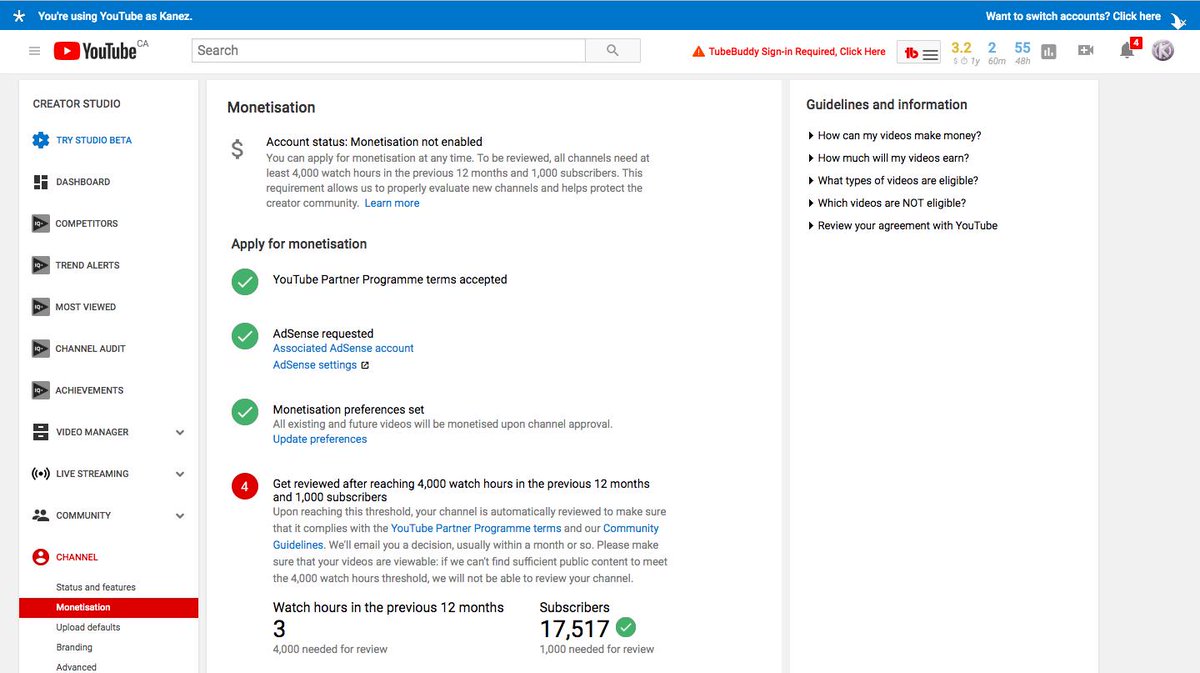The width and height of the screenshot is (1200, 673).
Task: Click the Dashboard grid icon
Action: pos(41,182)
